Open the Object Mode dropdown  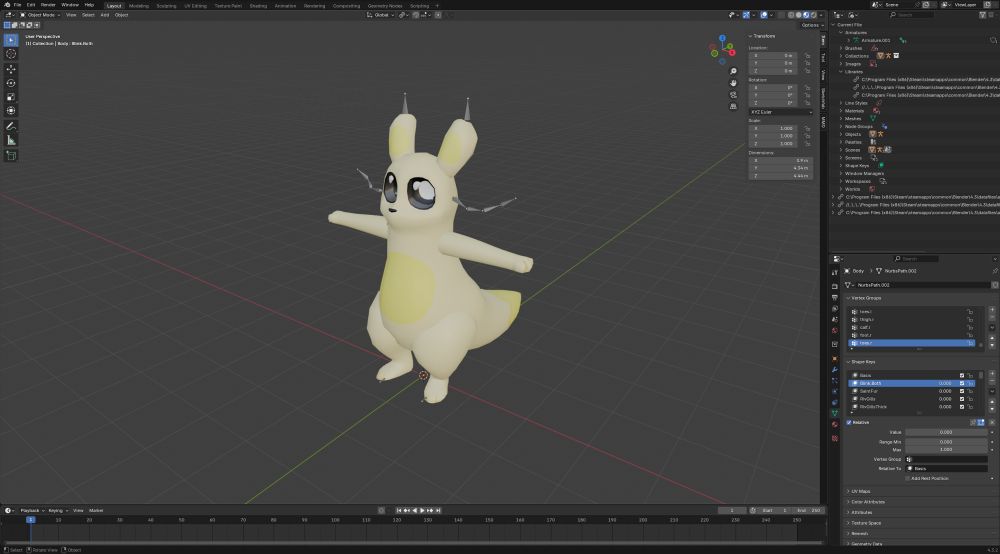(40, 15)
